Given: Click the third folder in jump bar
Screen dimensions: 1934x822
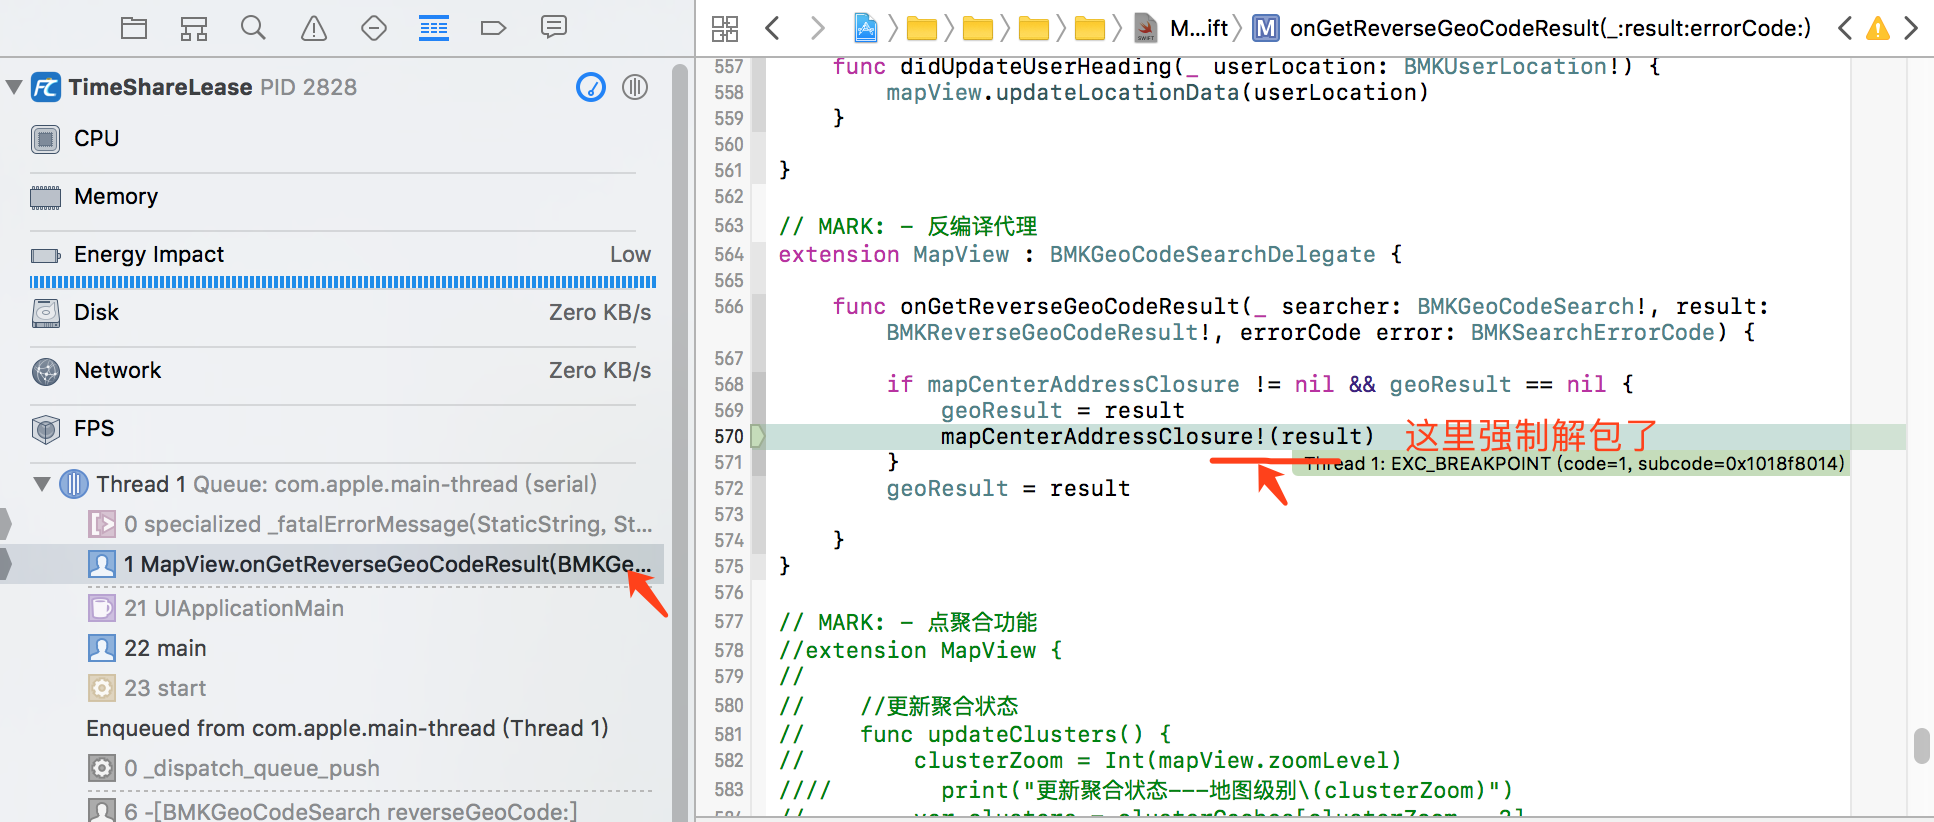Looking at the screenshot, I should [x=1034, y=29].
